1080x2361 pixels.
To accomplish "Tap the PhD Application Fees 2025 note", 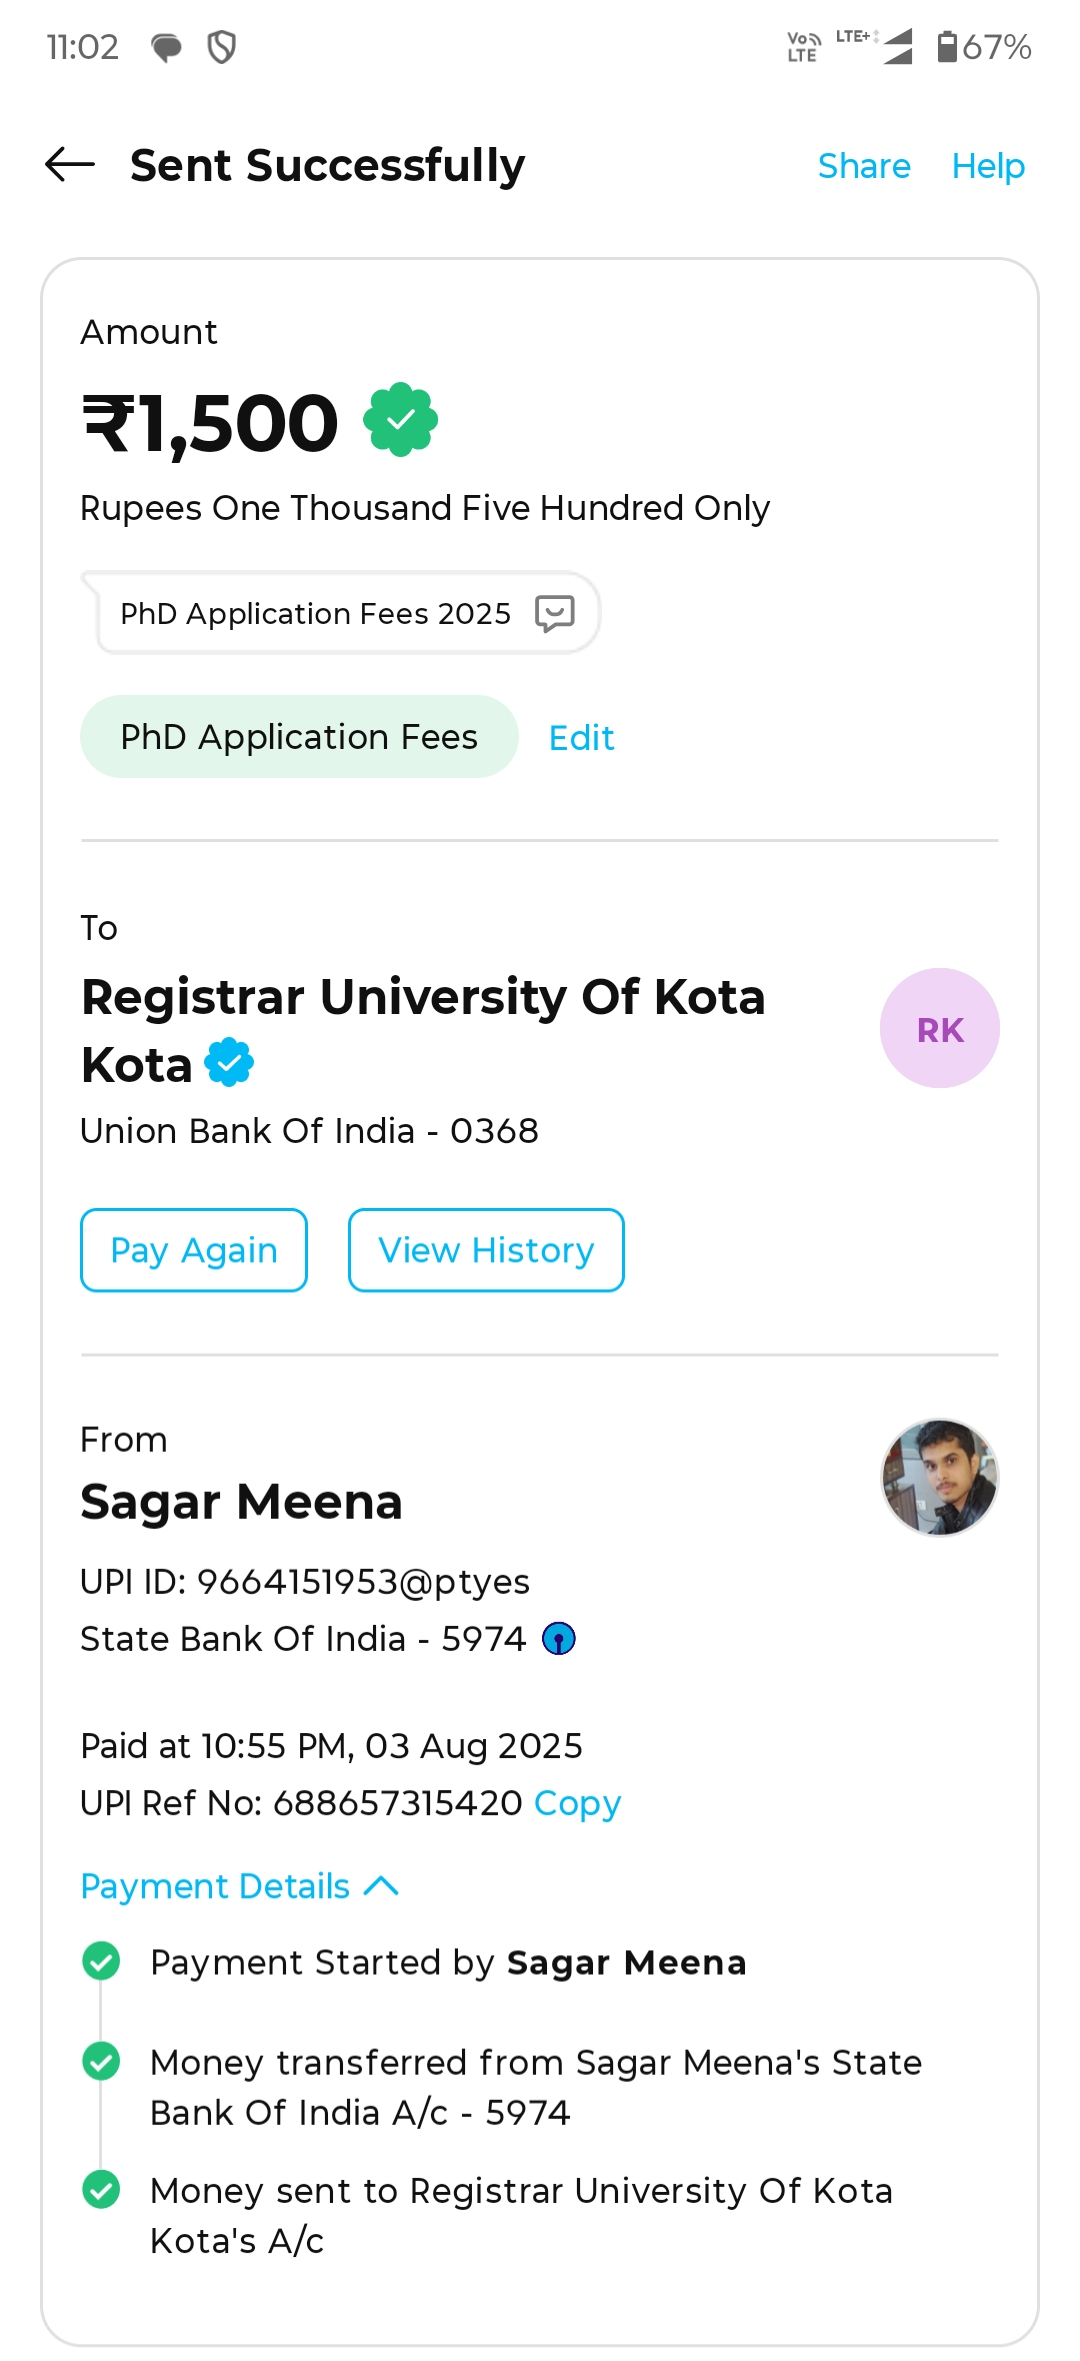I will (315, 613).
